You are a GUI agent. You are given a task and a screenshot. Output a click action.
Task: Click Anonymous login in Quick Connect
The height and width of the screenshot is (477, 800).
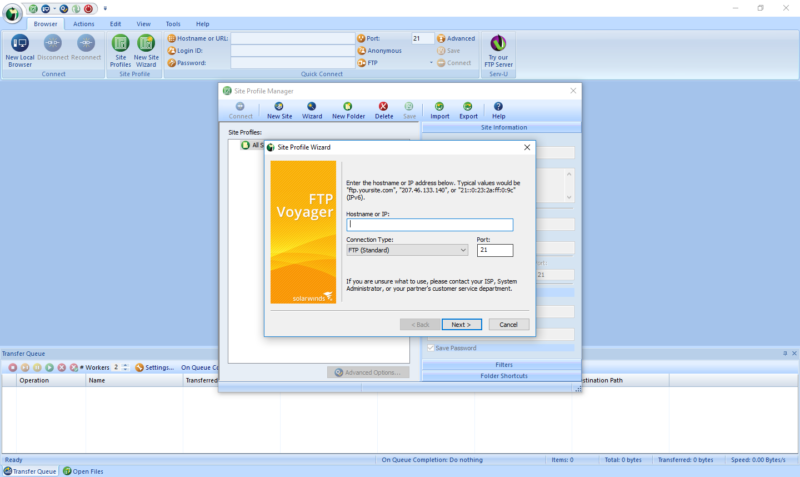point(379,51)
